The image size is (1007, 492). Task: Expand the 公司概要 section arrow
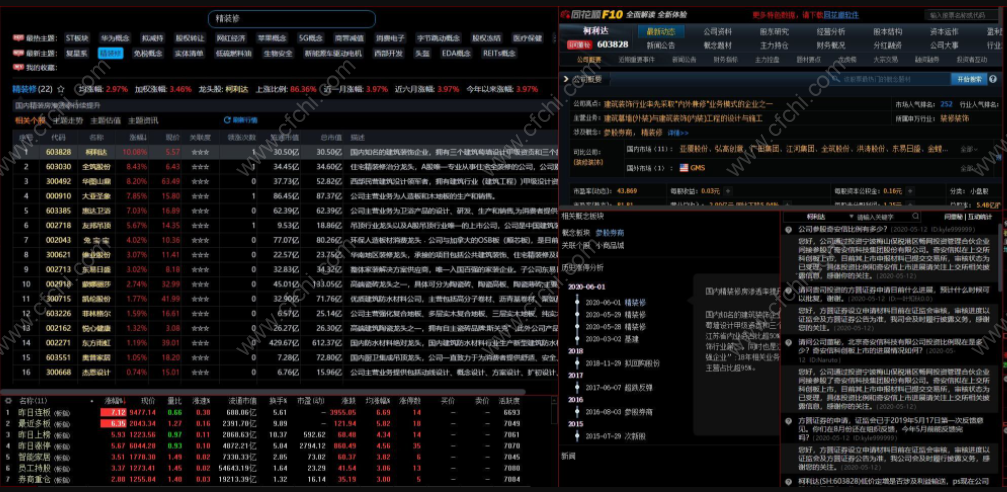(566, 79)
